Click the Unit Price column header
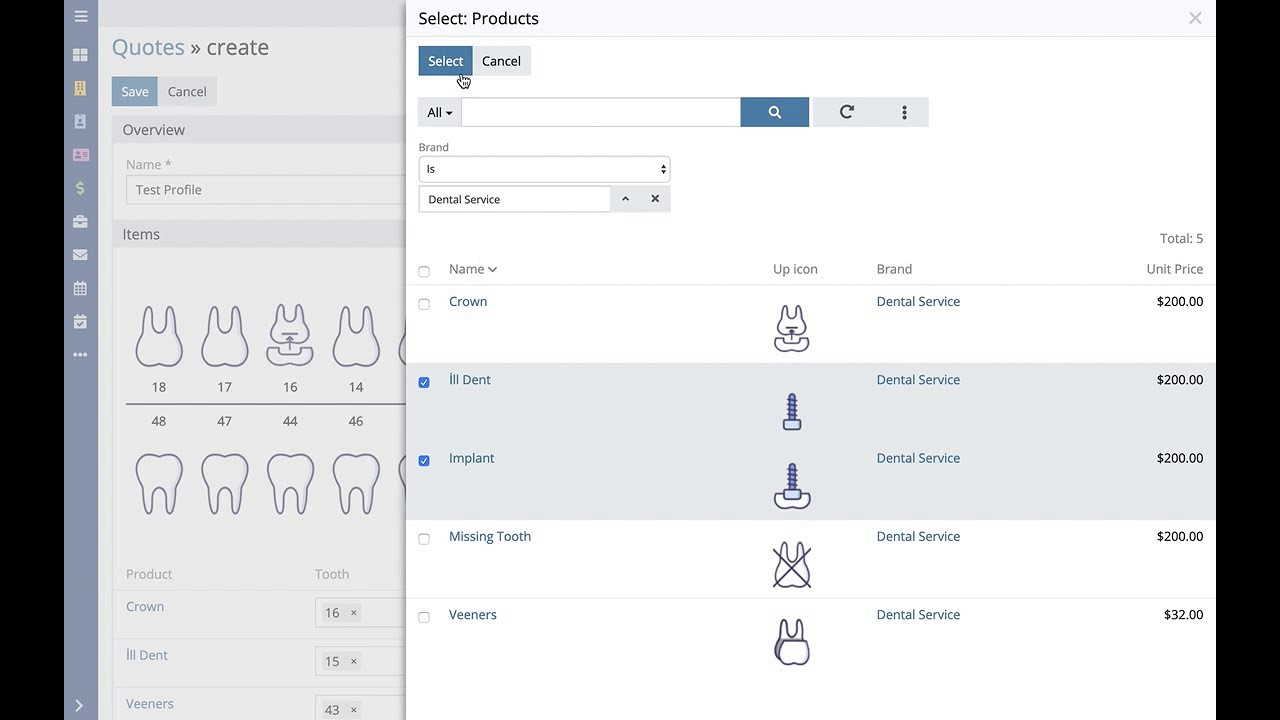 click(1175, 269)
